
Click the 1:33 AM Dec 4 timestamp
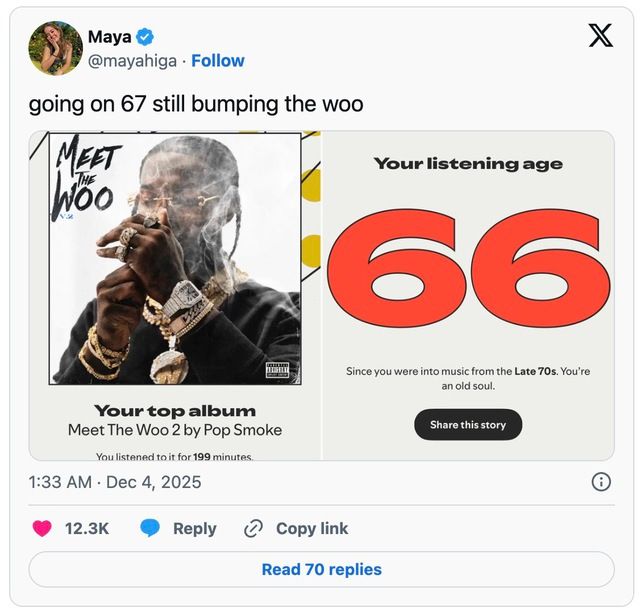point(115,482)
